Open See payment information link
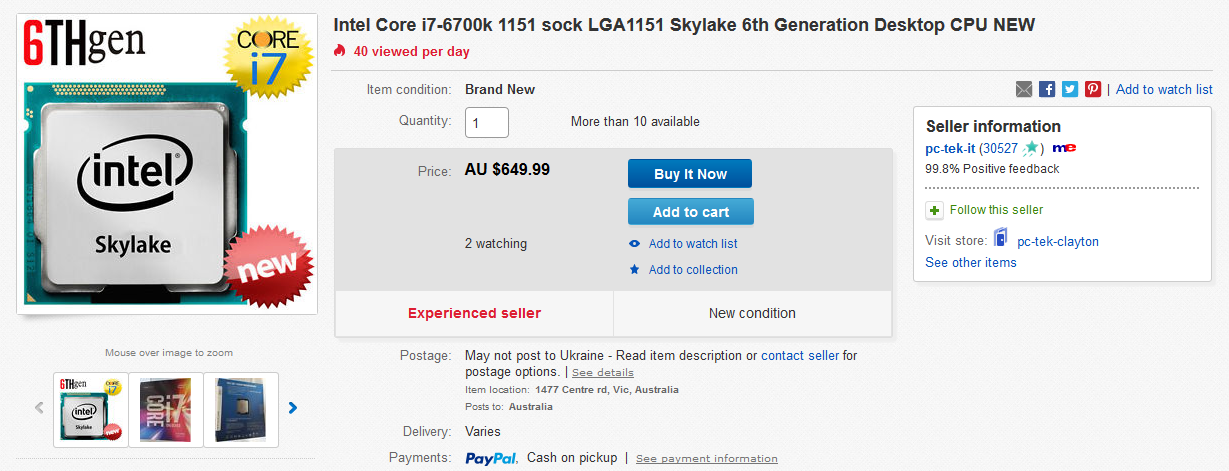 click(706, 459)
